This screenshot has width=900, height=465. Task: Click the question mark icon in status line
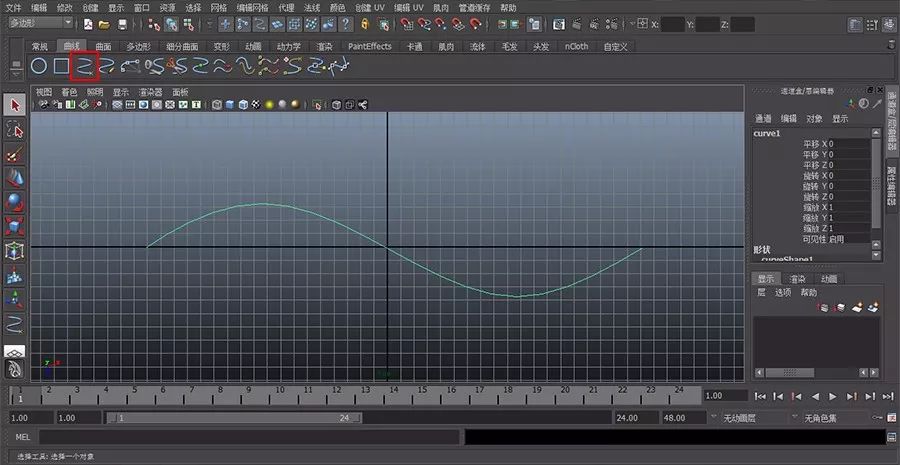click(x=346, y=24)
